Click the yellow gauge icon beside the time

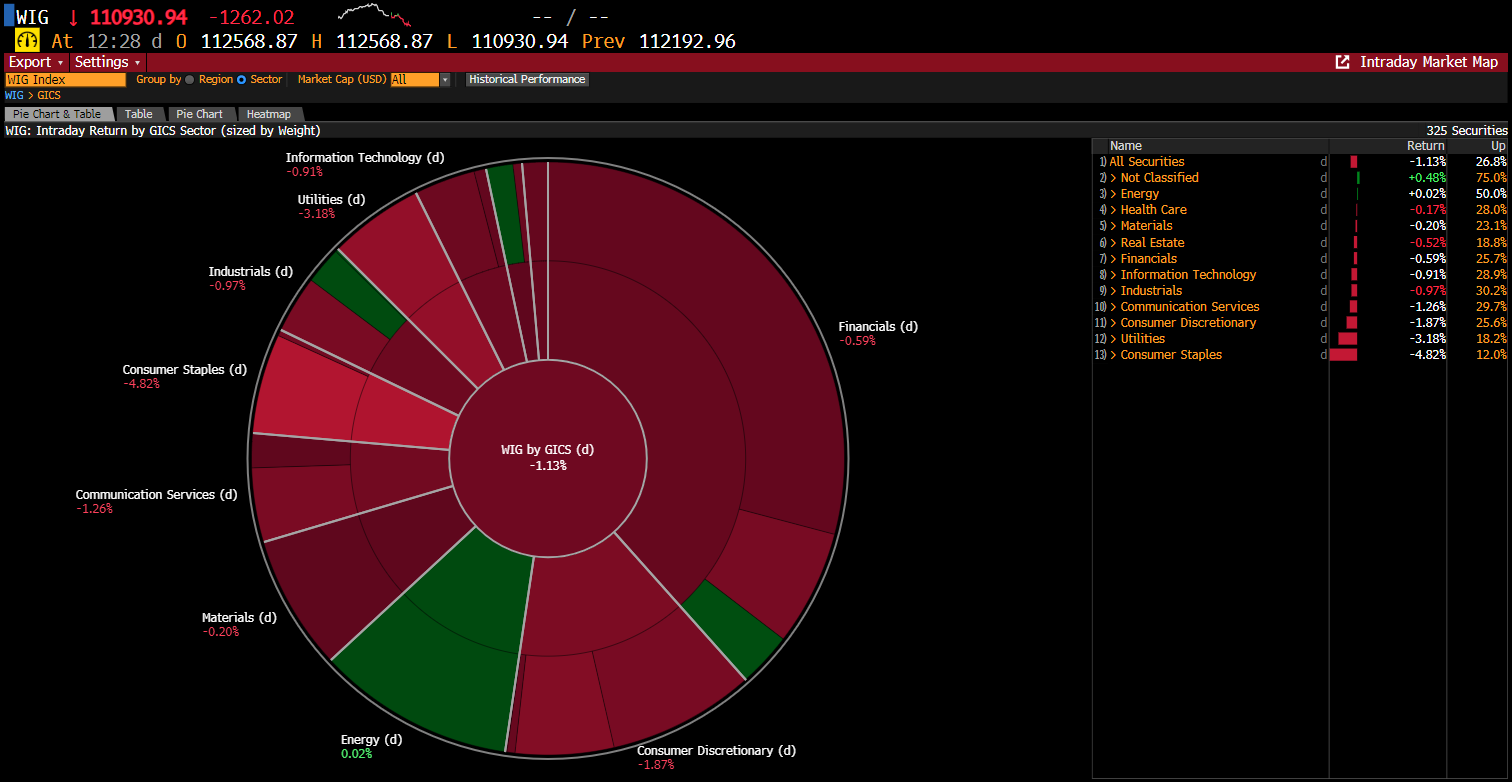click(x=27, y=41)
